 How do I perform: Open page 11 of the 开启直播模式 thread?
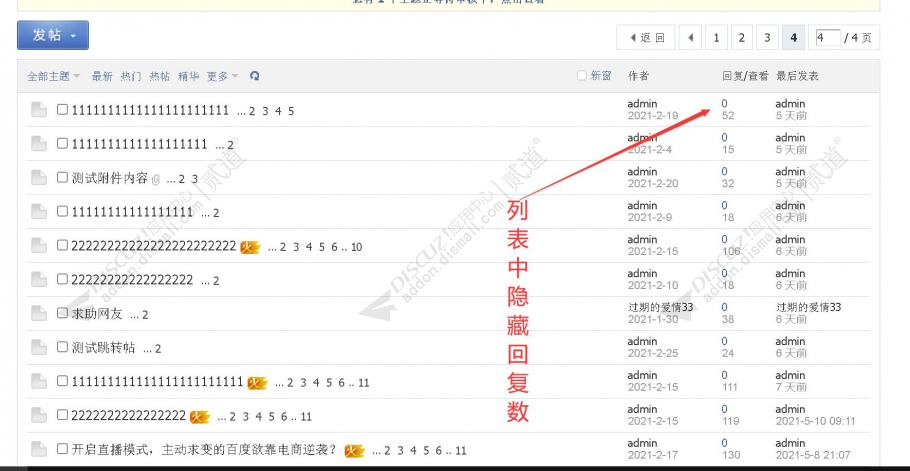[461, 451]
